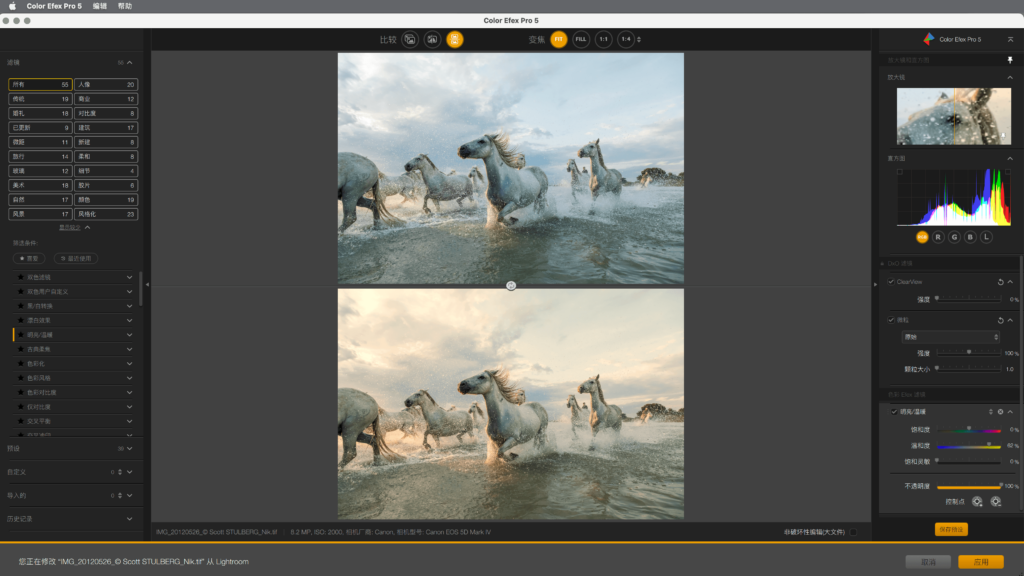Select the 风景 filter category
1024x576 pixels.
[x=40, y=214]
